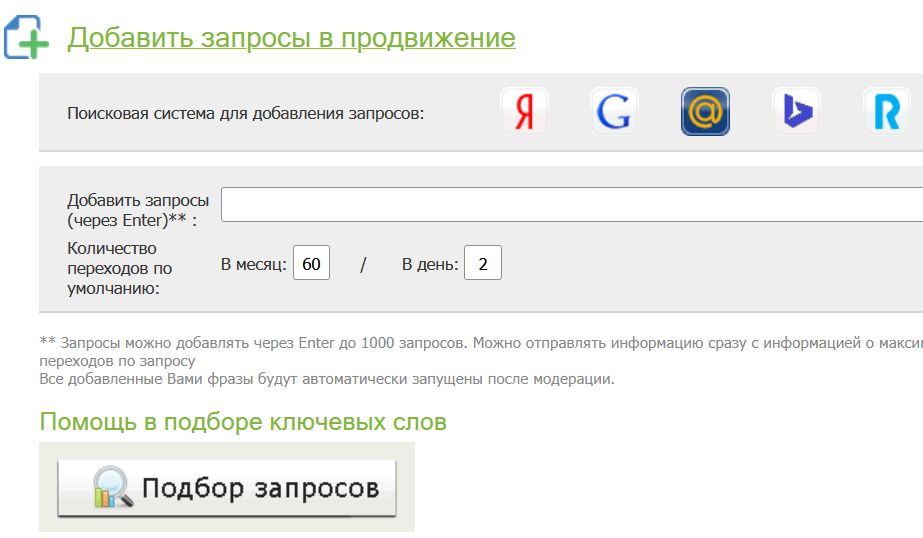The width and height of the screenshot is (923, 538).
Task: Click the В день: label
Action: click(430, 265)
